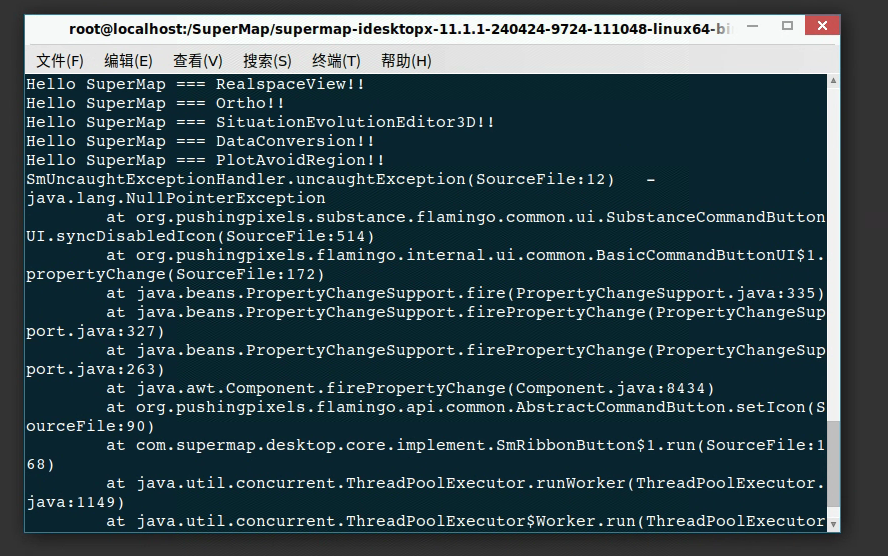Open the 帮助(H) menu
888x556 pixels.
(x=406, y=61)
